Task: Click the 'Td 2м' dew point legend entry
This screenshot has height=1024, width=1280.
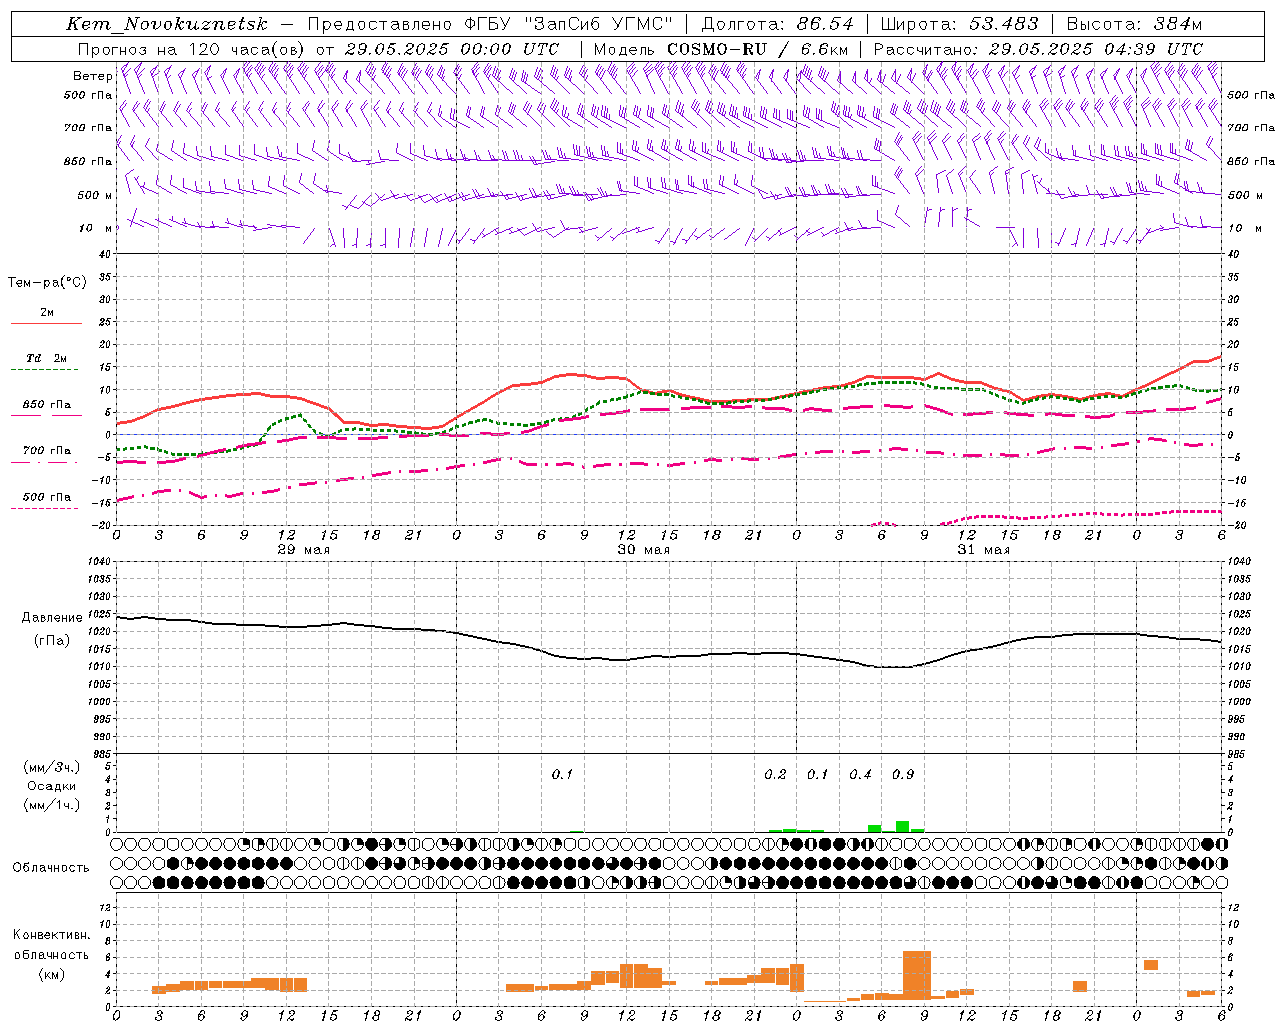Action: 47,358
